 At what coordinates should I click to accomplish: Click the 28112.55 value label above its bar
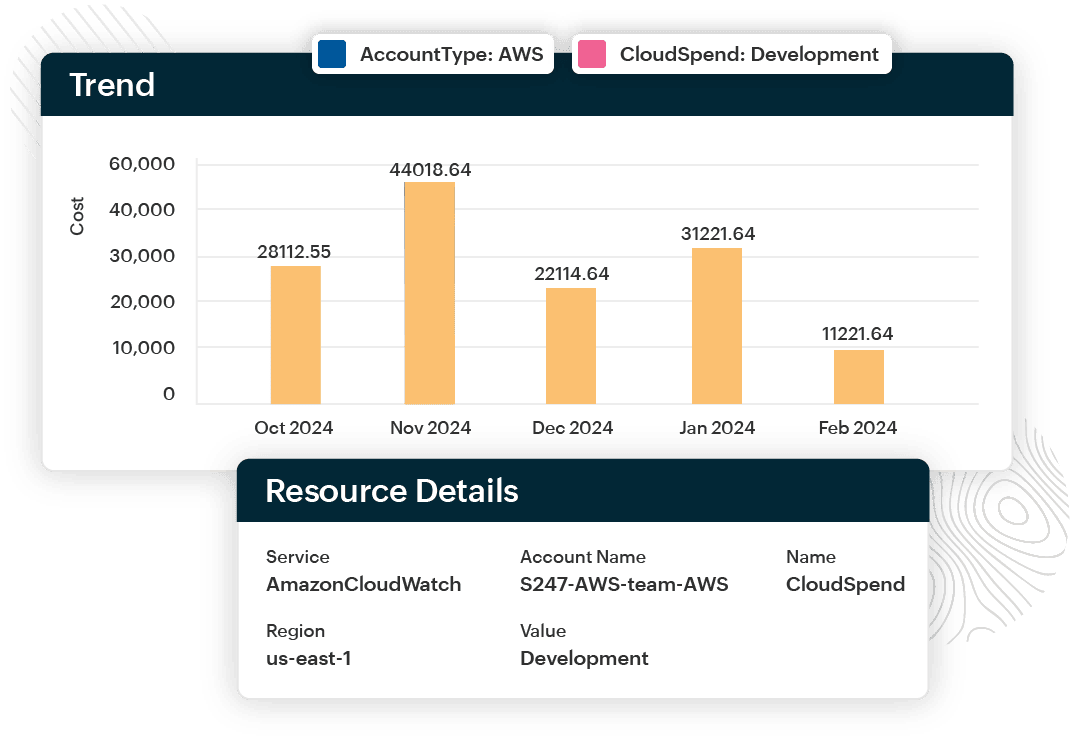point(296,251)
